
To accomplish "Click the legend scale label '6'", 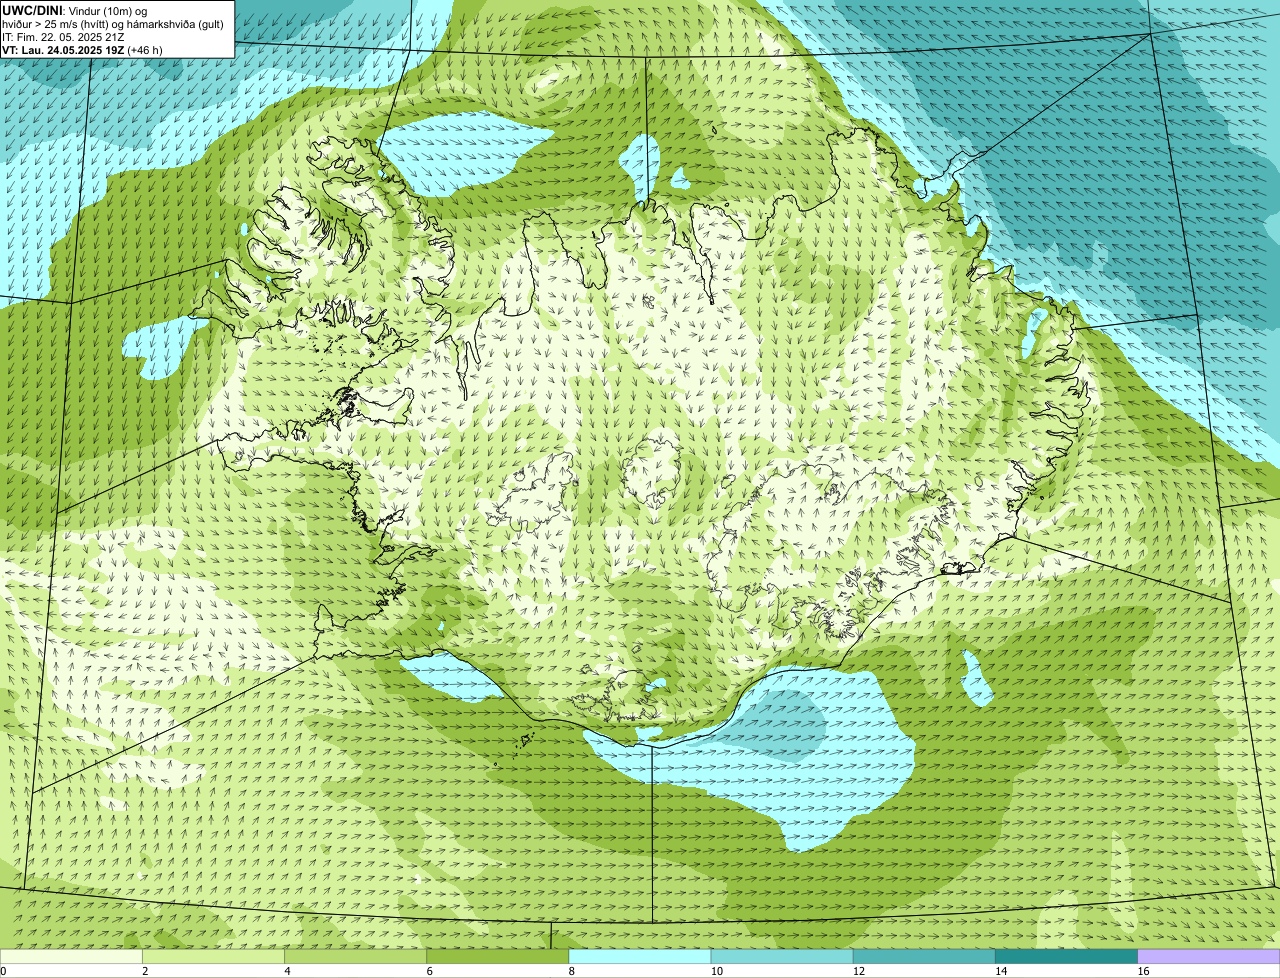I will coord(429,971).
